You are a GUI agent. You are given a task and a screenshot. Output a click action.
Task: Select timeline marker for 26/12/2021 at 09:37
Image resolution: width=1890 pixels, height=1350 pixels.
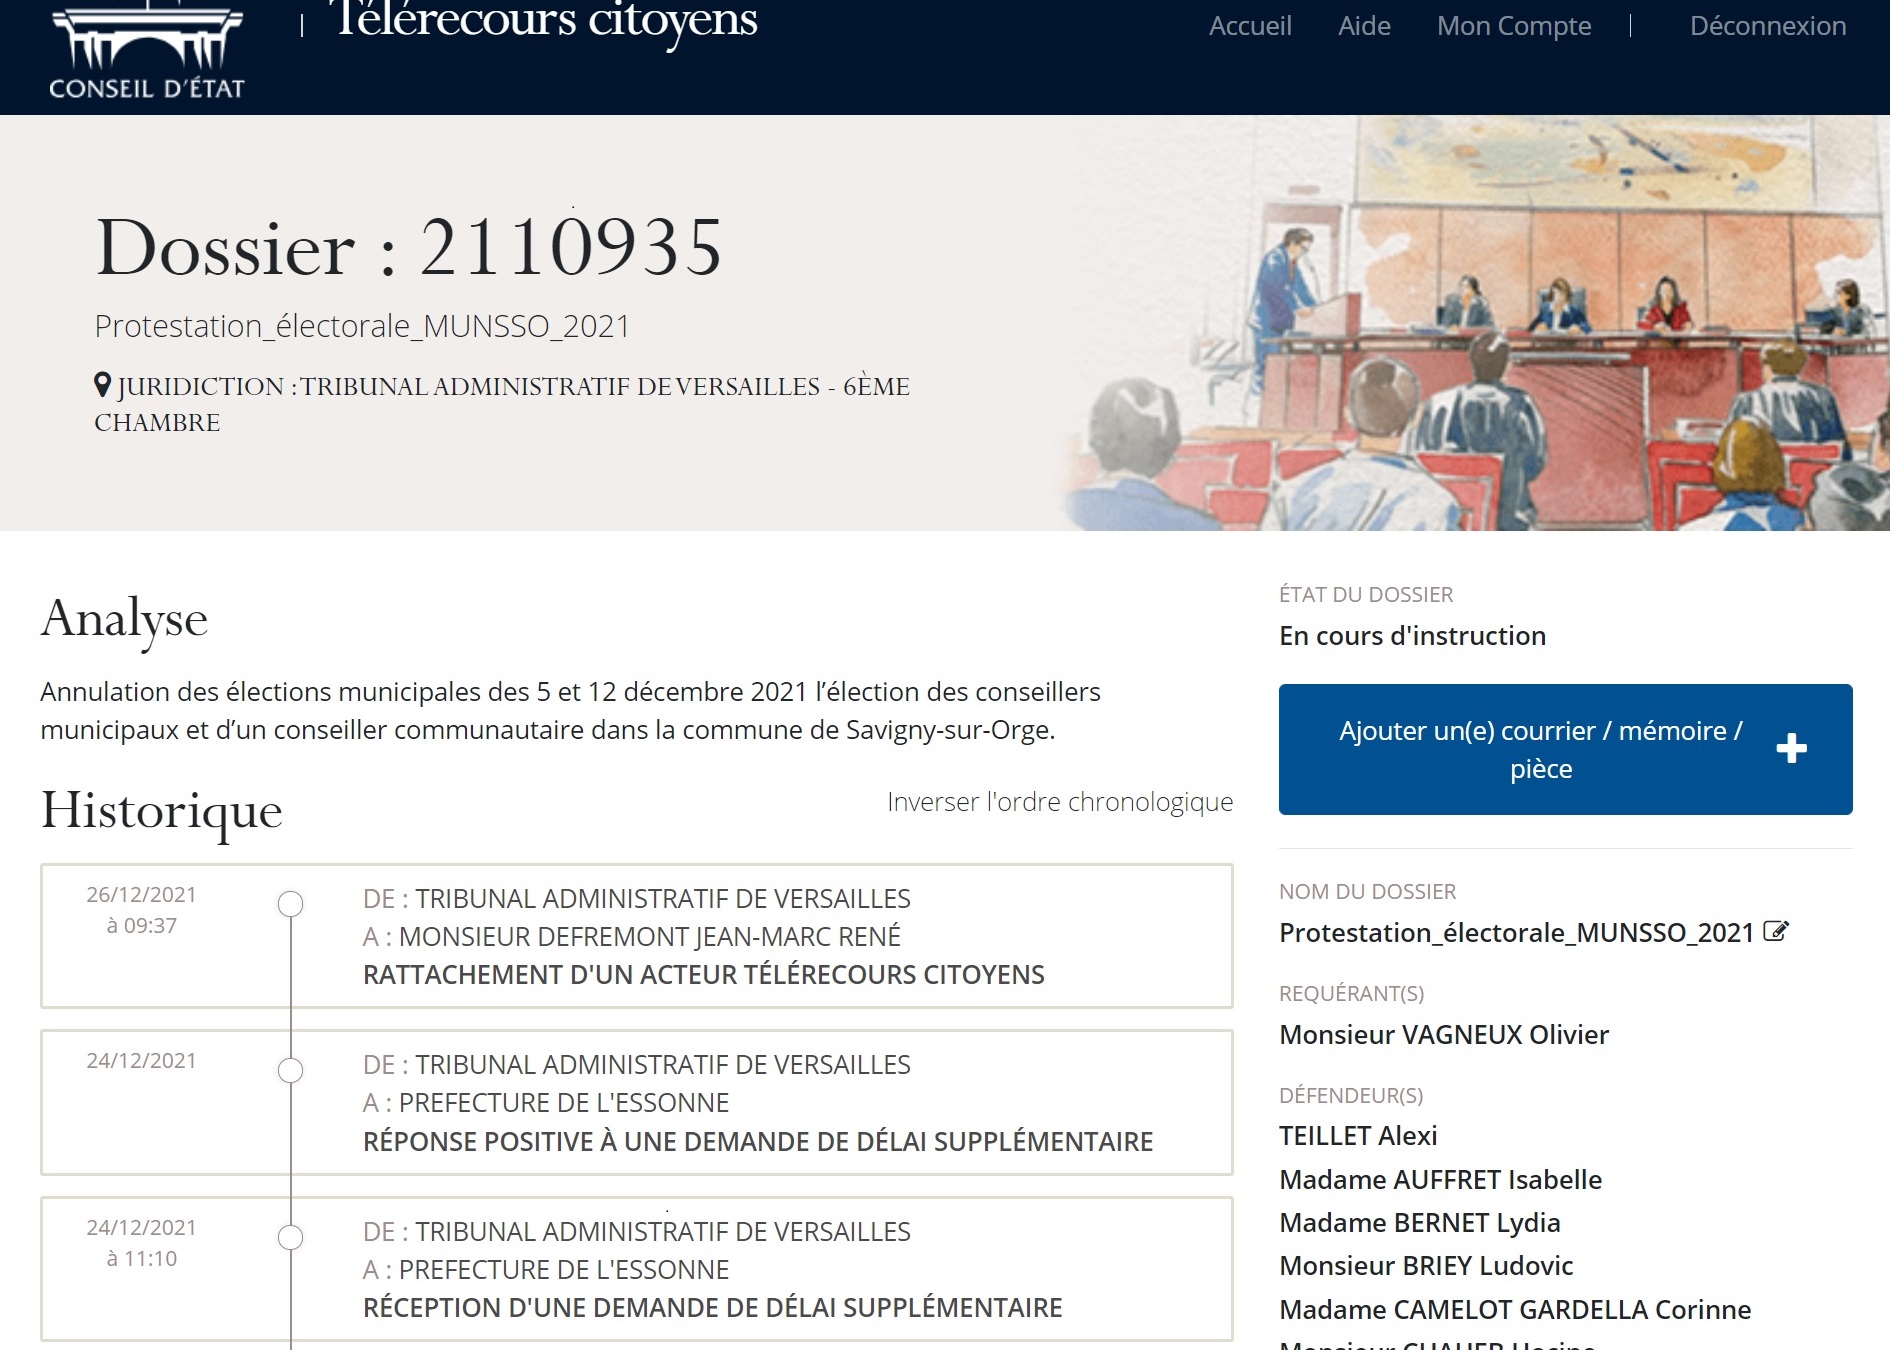[290, 904]
